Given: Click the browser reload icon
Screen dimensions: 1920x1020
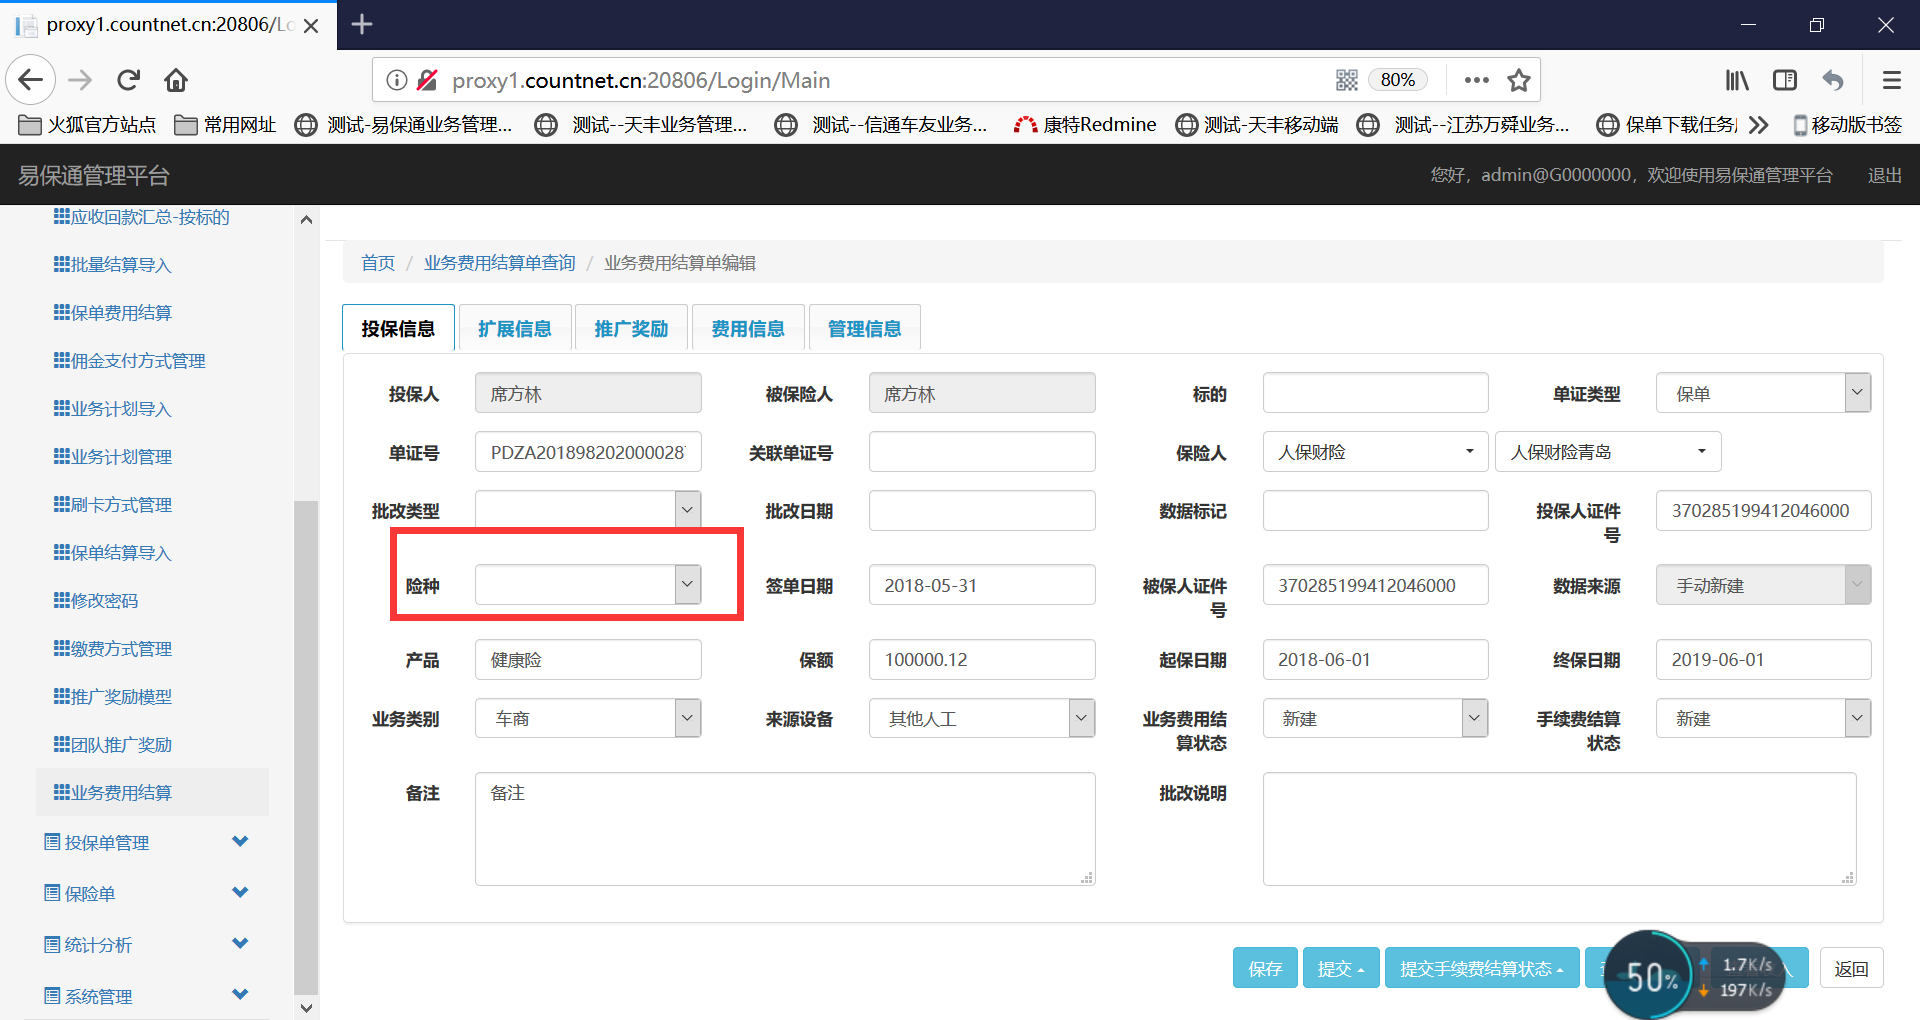Looking at the screenshot, I should tap(128, 80).
